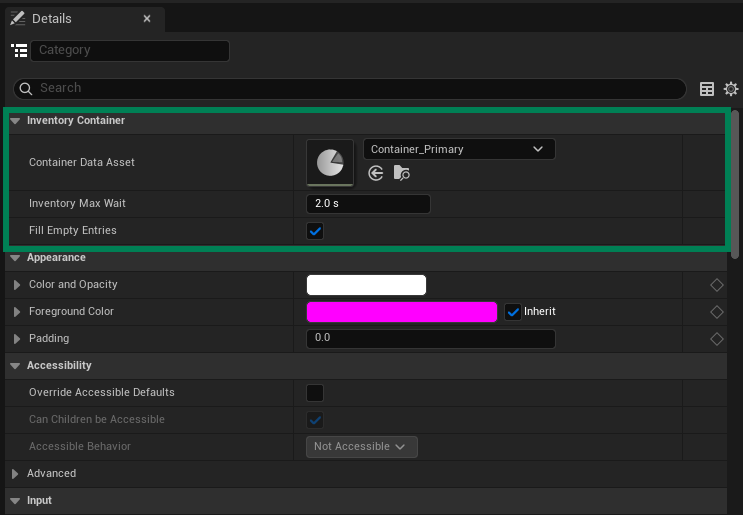Click the Details panel pencil icon
The height and width of the screenshot is (515, 743).
click(18, 18)
